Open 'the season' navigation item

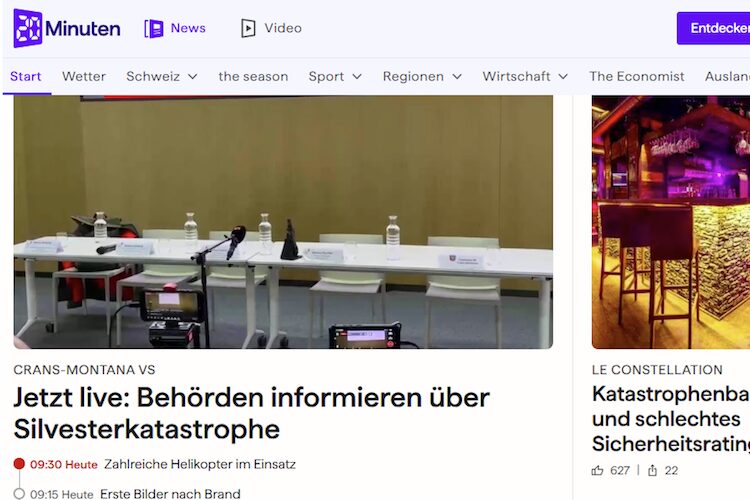click(x=253, y=77)
